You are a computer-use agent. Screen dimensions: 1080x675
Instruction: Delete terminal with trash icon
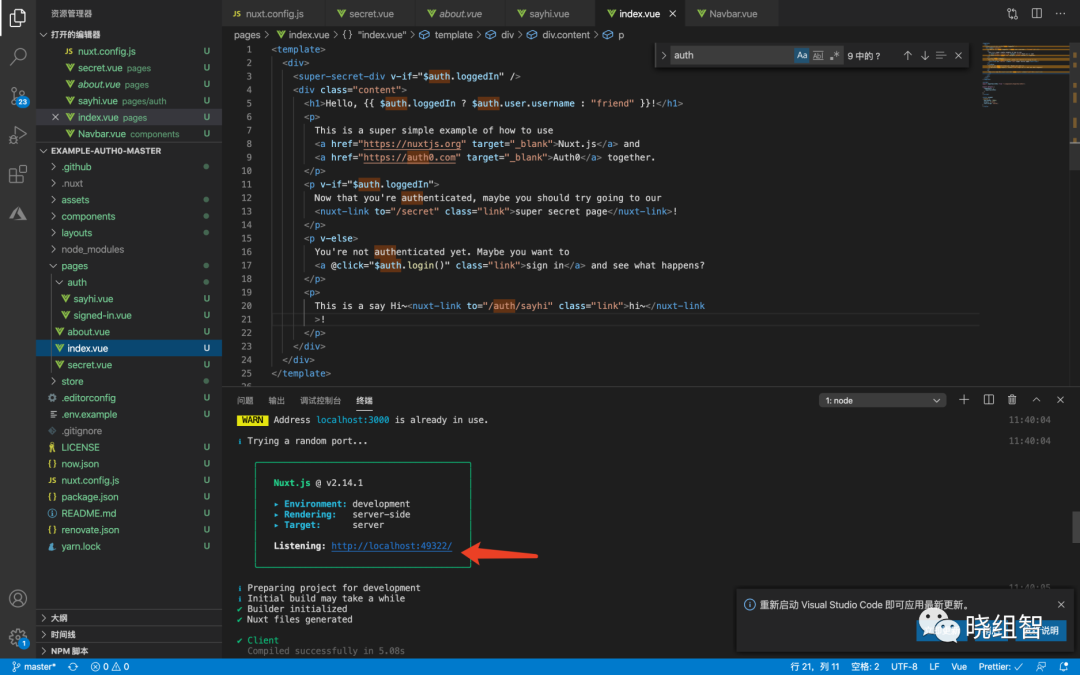[x=1012, y=400]
